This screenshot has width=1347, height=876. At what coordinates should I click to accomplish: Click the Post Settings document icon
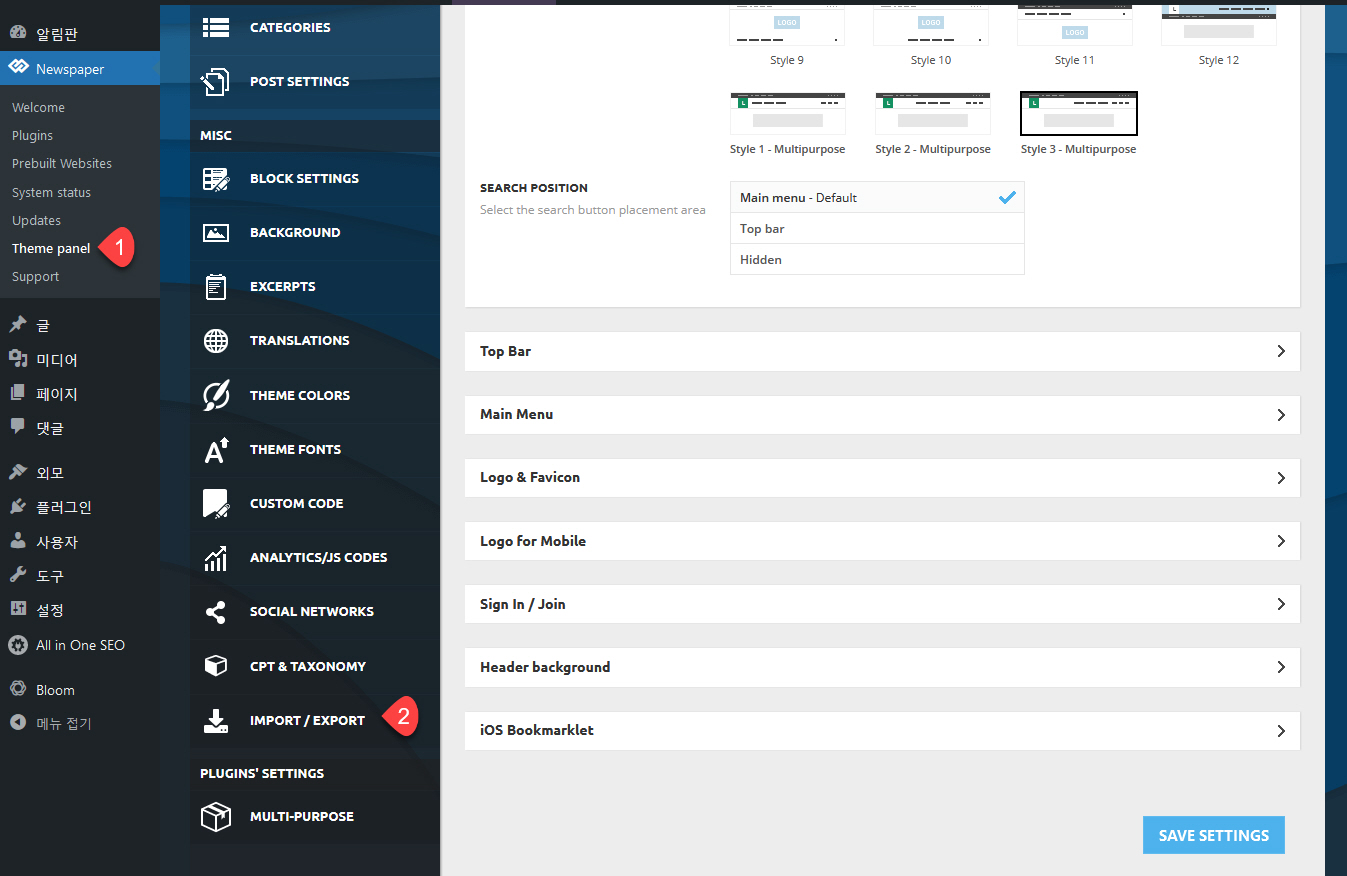(x=215, y=81)
